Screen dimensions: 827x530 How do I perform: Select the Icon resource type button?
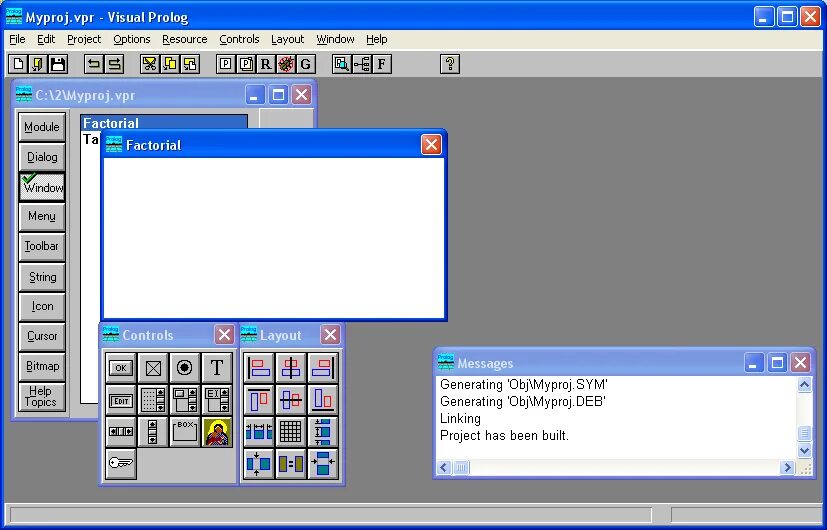[x=42, y=306]
